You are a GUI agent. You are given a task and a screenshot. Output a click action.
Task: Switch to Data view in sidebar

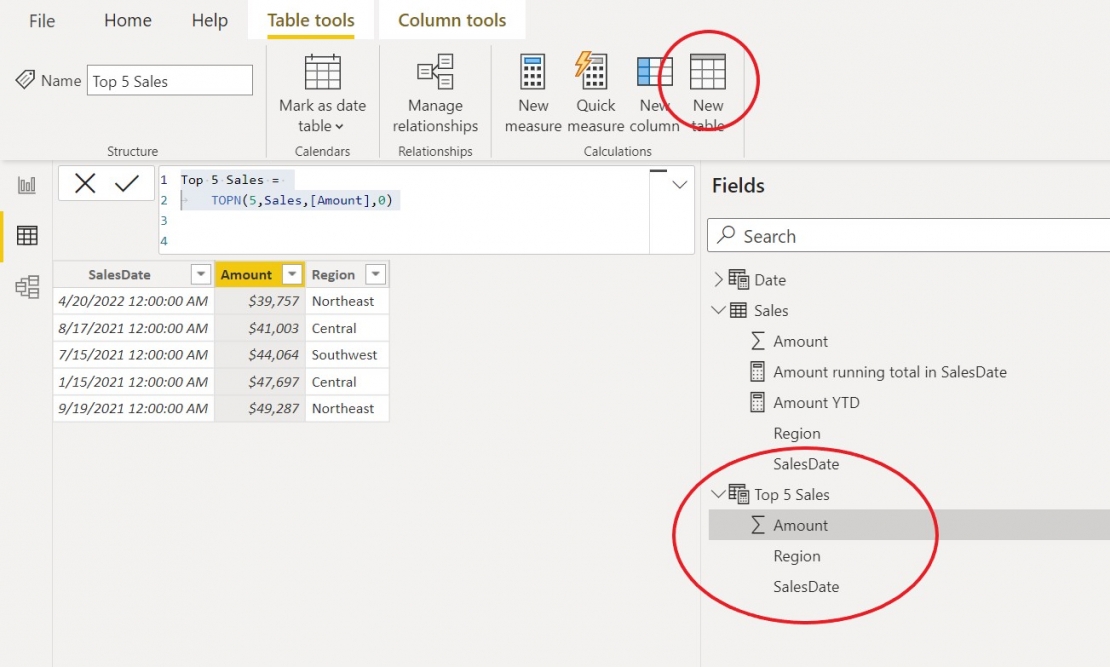pyautogui.click(x=26, y=236)
